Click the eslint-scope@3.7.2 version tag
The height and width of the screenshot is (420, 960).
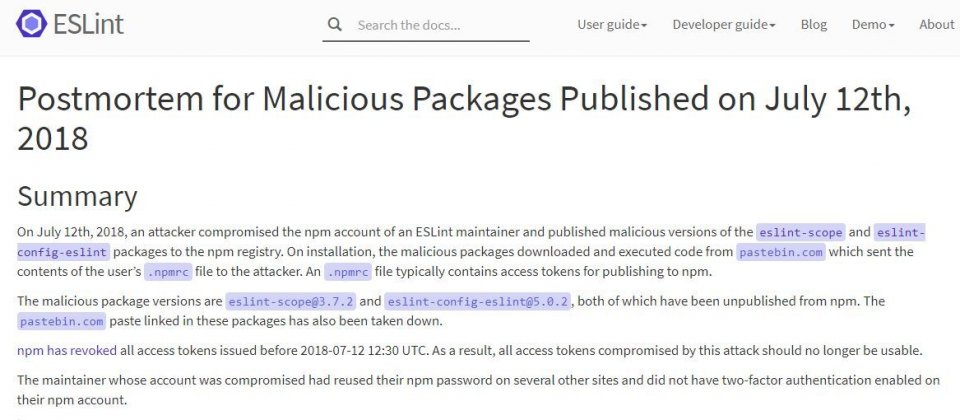(x=290, y=301)
